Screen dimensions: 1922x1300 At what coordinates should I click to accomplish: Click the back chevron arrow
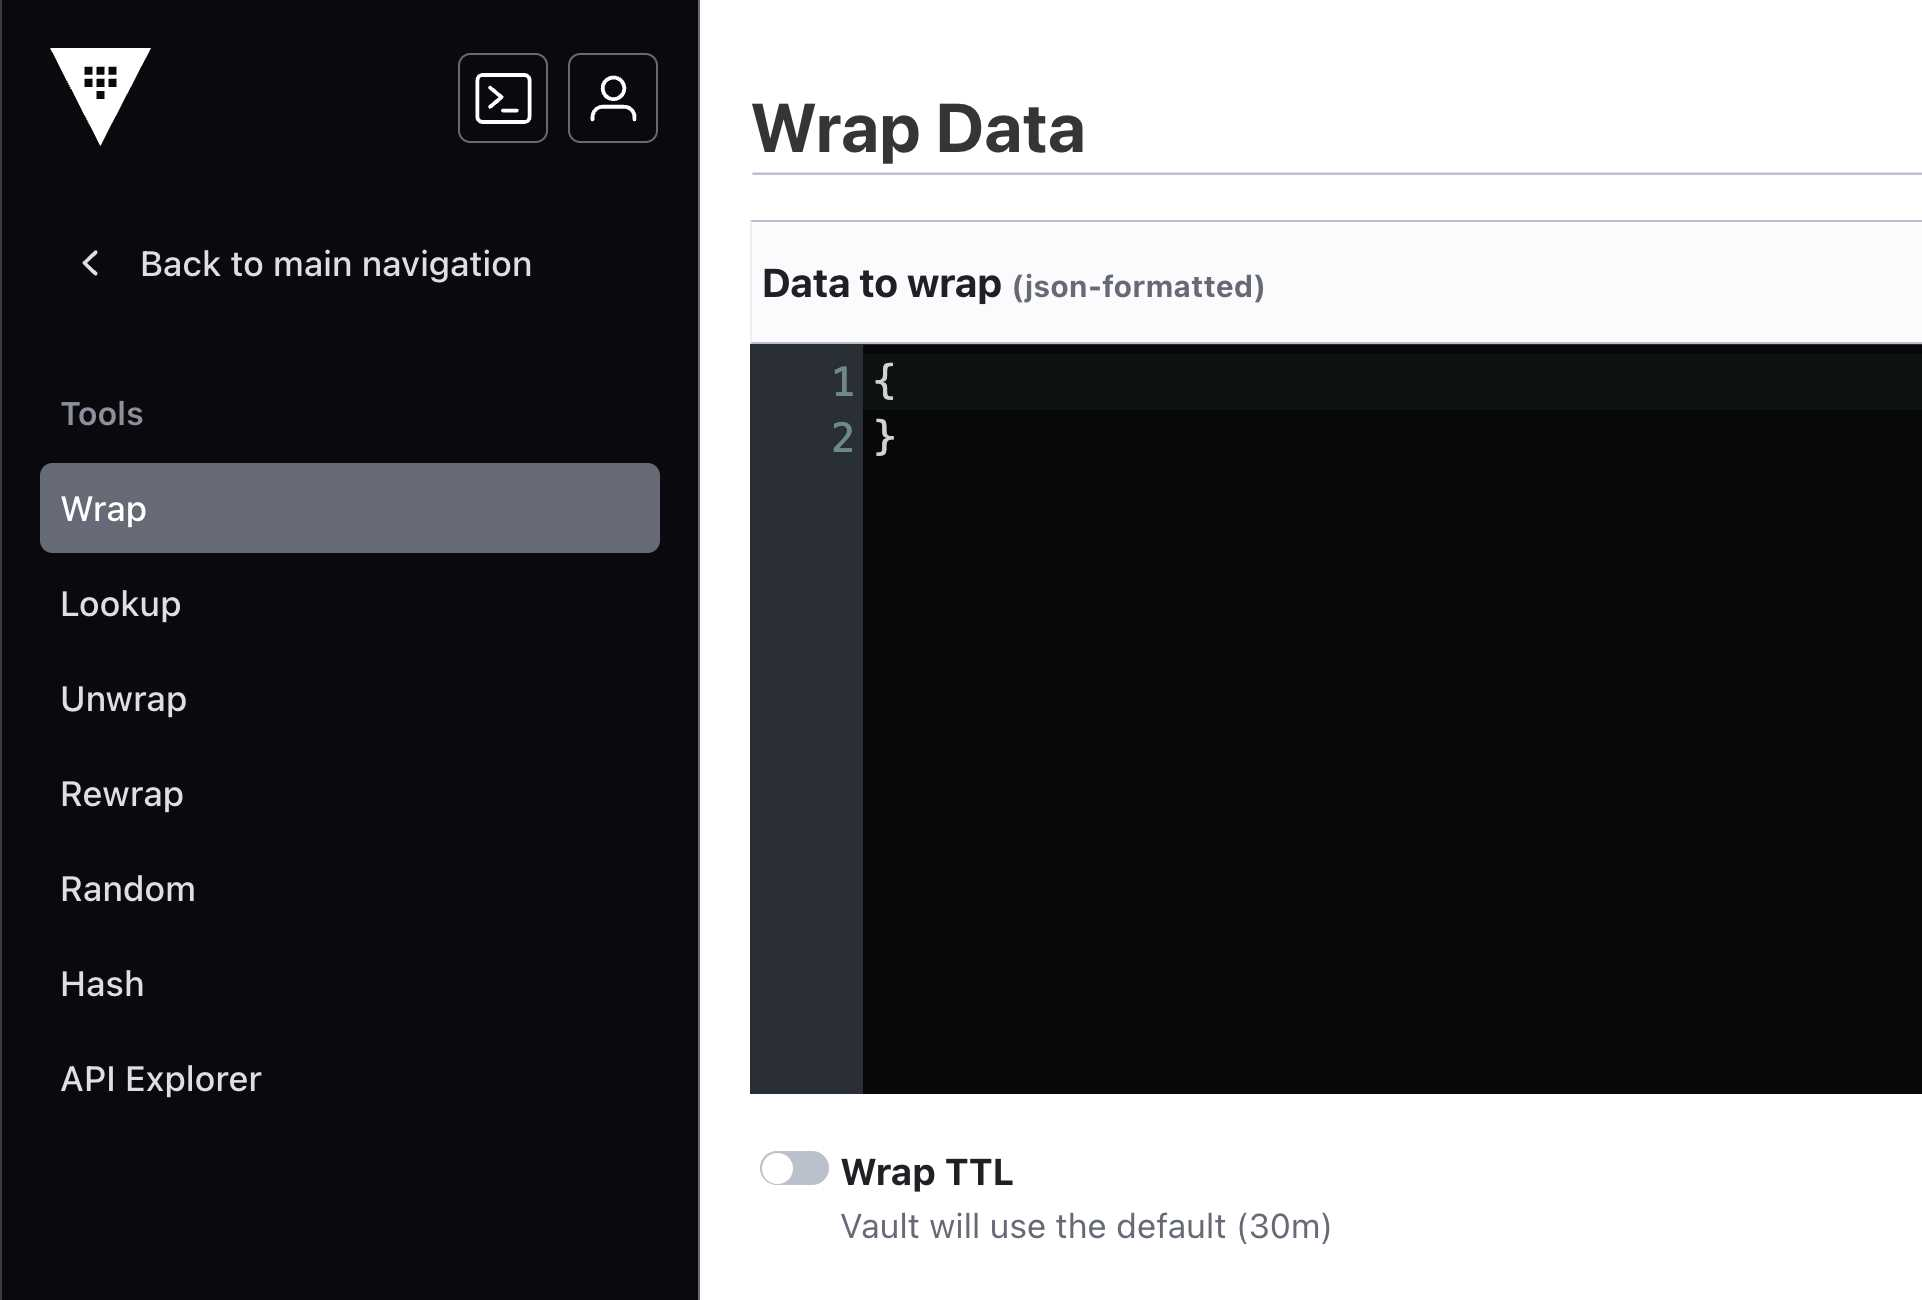[x=90, y=264]
